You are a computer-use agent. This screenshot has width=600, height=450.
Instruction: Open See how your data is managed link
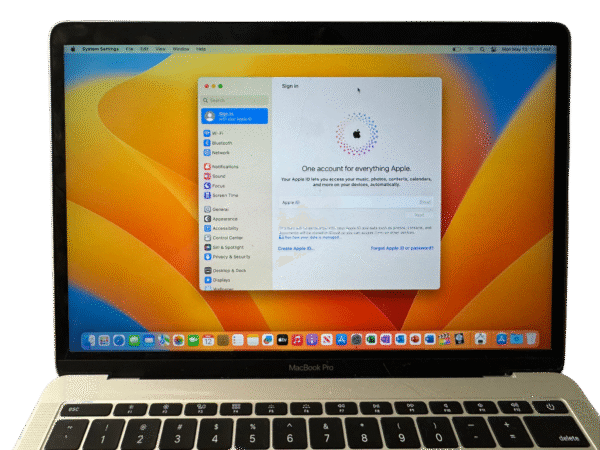(312, 237)
